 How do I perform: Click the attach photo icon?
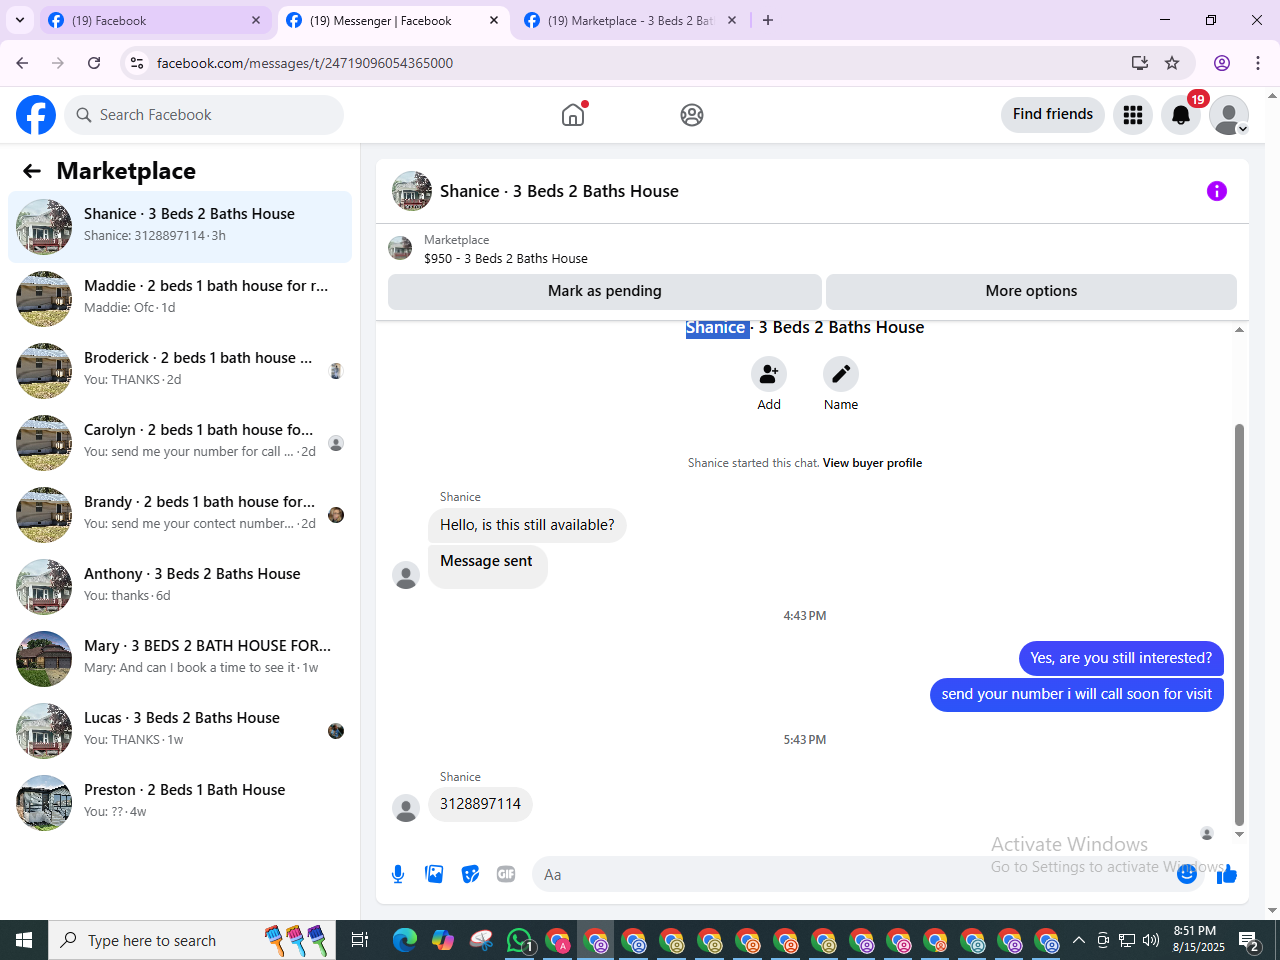pyautogui.click(x=434, y=874)
